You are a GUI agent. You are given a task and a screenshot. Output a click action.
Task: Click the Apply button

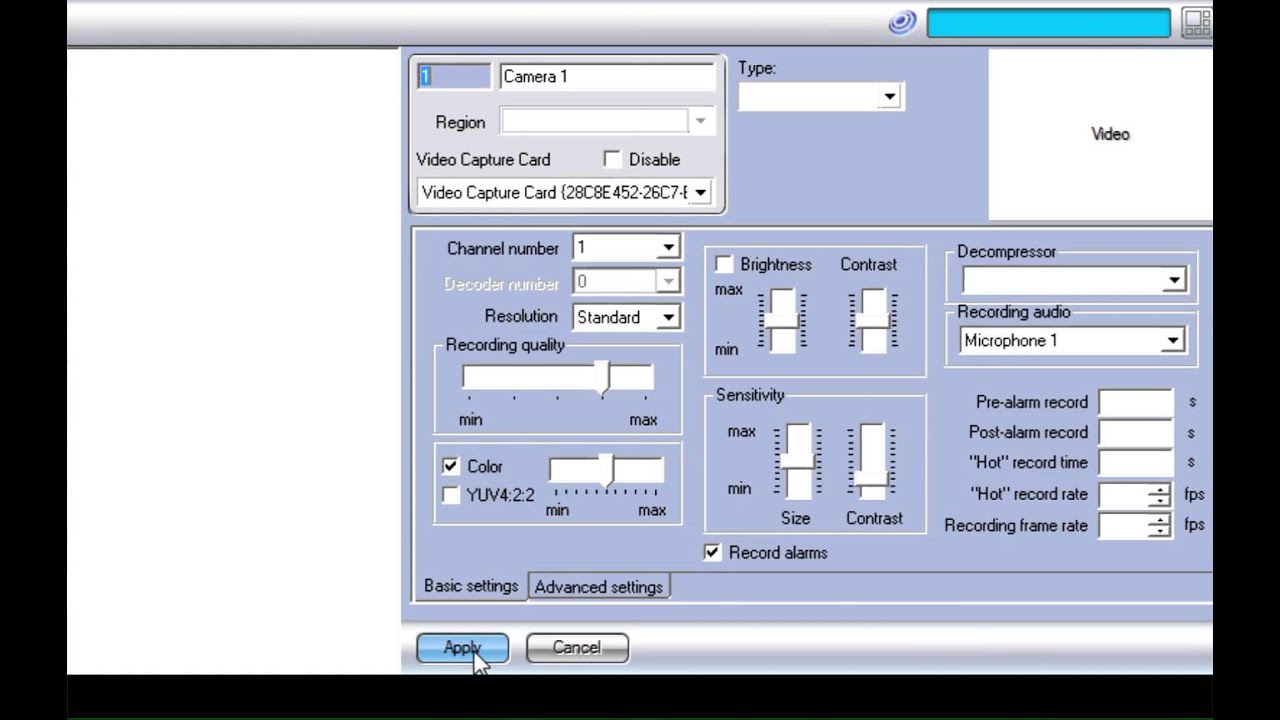point(462,648)
